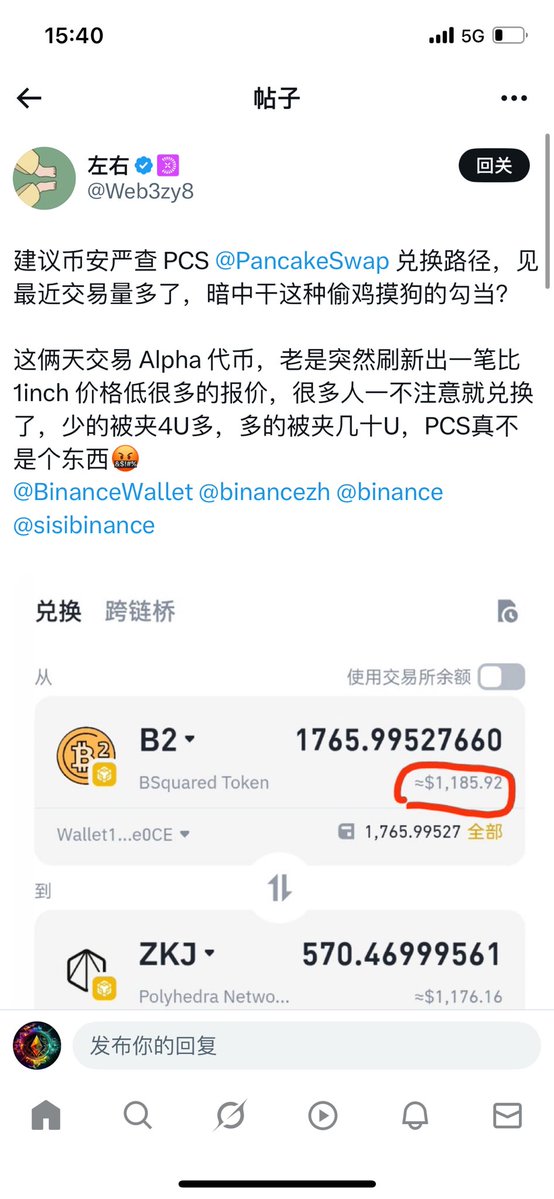
Task: Expand the Wallet1...e0CE selector
Action: [123, 834]
